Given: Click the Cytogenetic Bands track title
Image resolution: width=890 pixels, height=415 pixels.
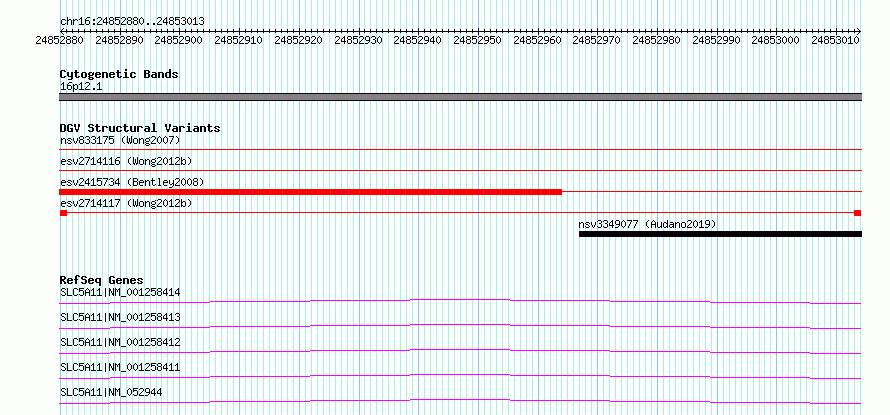Looking at the screenshot, I should [119, 74].
